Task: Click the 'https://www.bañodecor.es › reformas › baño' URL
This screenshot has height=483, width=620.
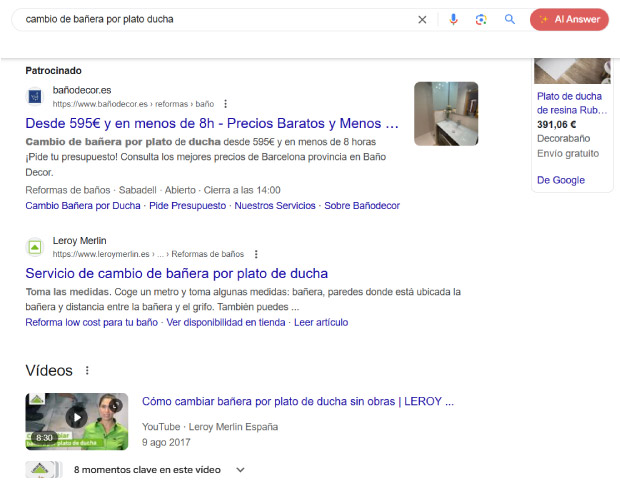Action: click(133, 104)
